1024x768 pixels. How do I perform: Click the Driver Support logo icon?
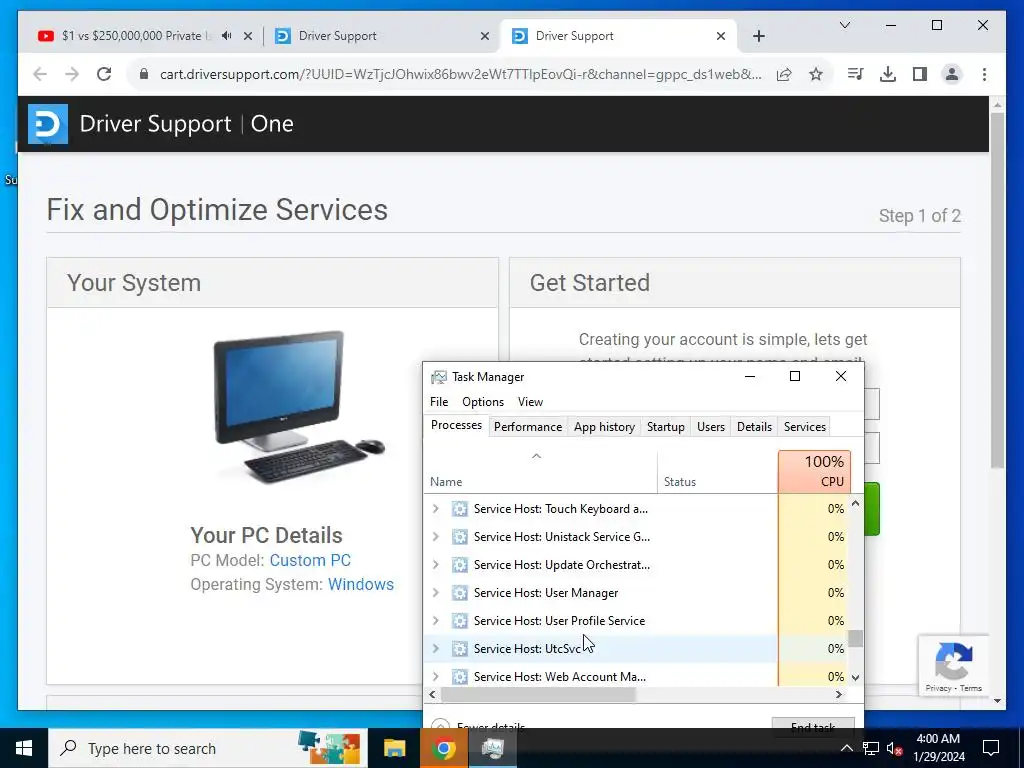[48, 123]
